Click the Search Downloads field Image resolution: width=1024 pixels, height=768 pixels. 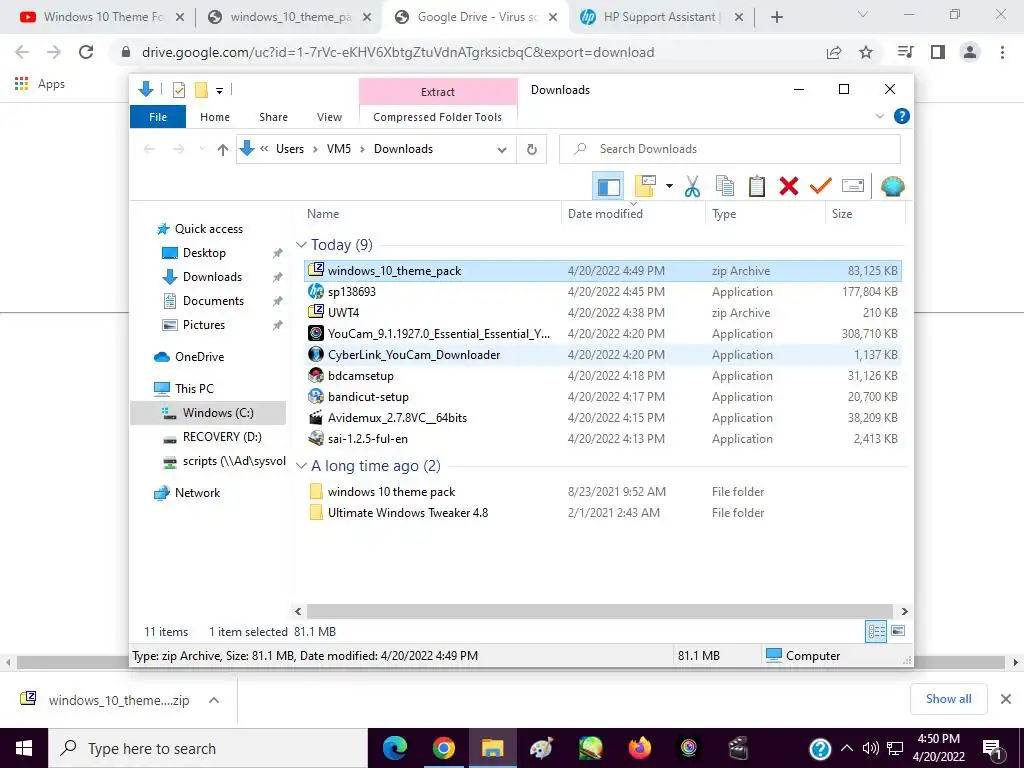[x=729, y=149]
